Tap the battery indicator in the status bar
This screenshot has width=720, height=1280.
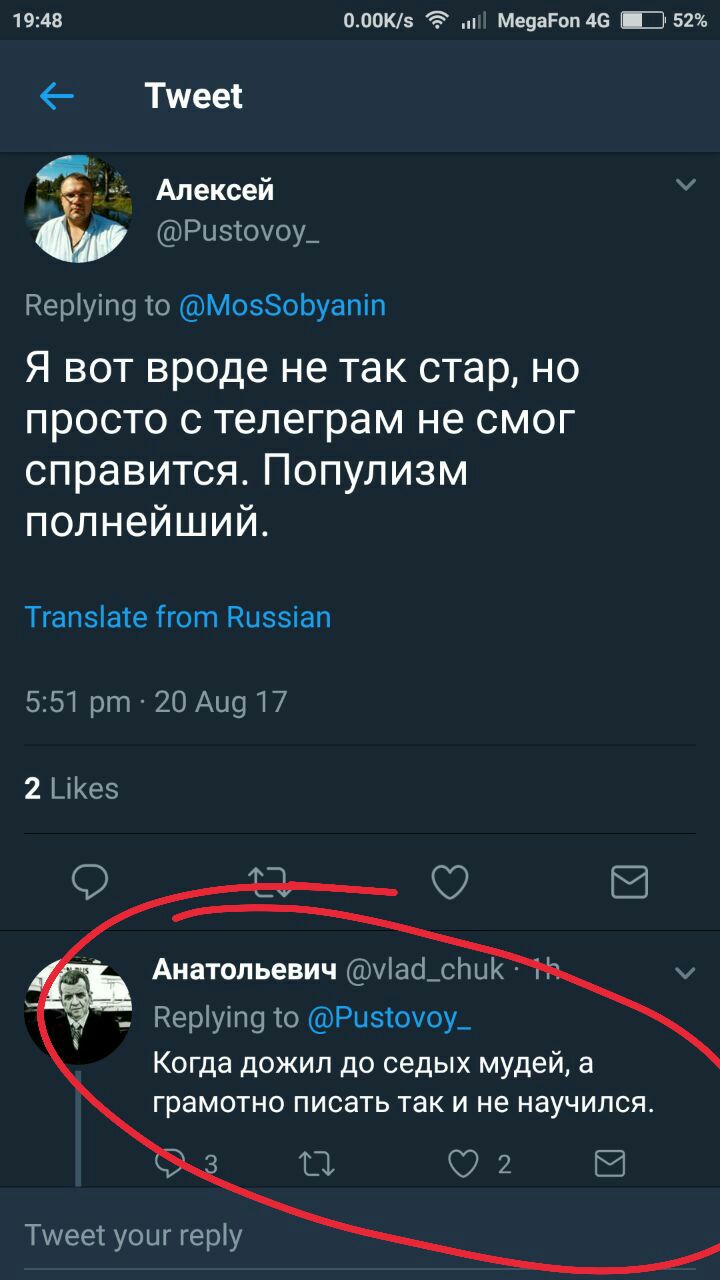coord(643,20)
